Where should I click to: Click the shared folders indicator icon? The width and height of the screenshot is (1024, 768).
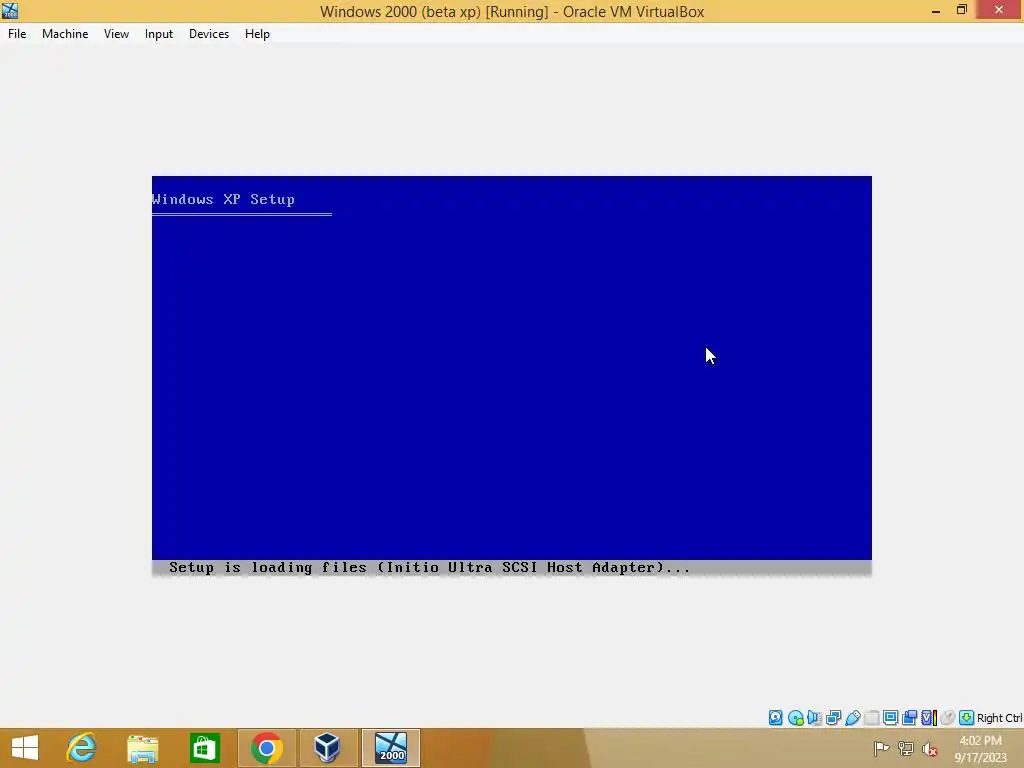[x=871, y=718]
